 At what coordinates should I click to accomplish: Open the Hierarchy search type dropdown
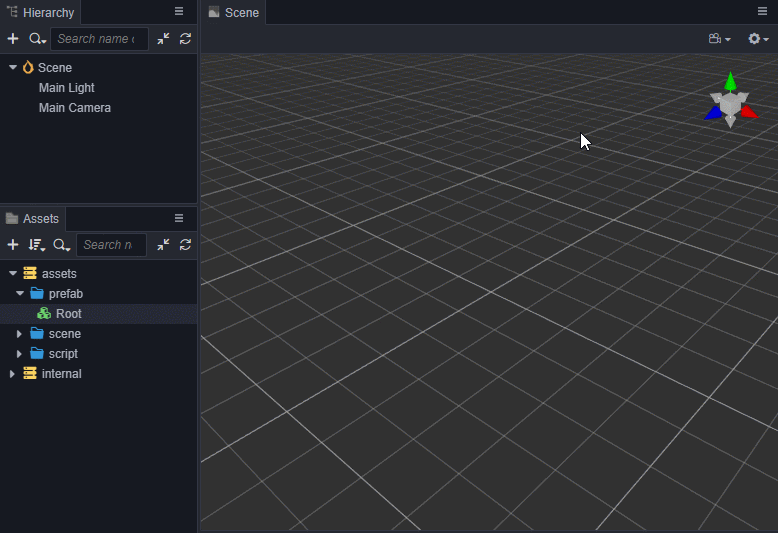coord(37,39)
